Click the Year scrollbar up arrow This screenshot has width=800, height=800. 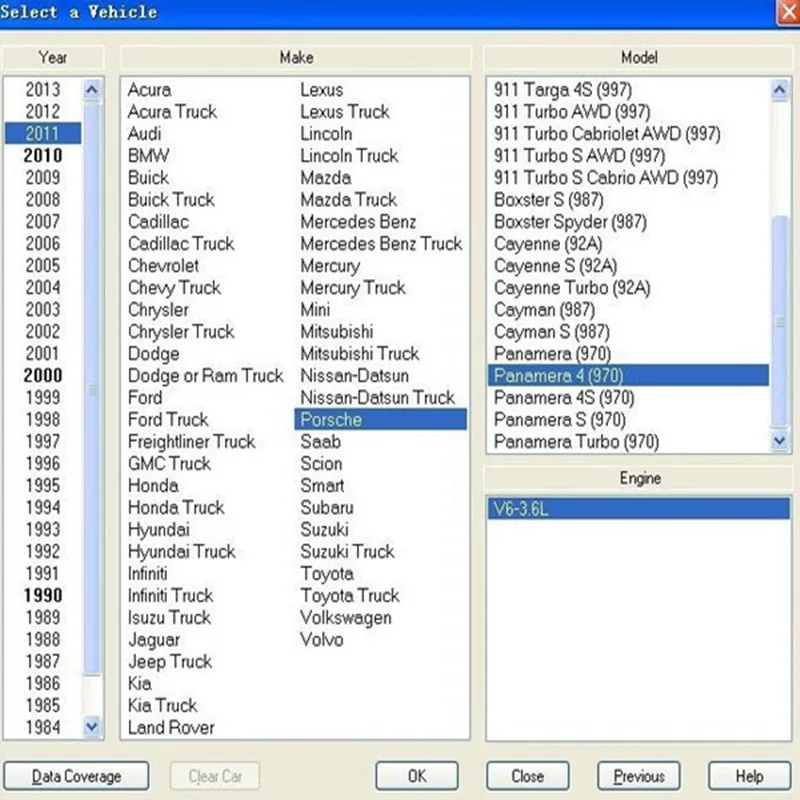point(92,89)
